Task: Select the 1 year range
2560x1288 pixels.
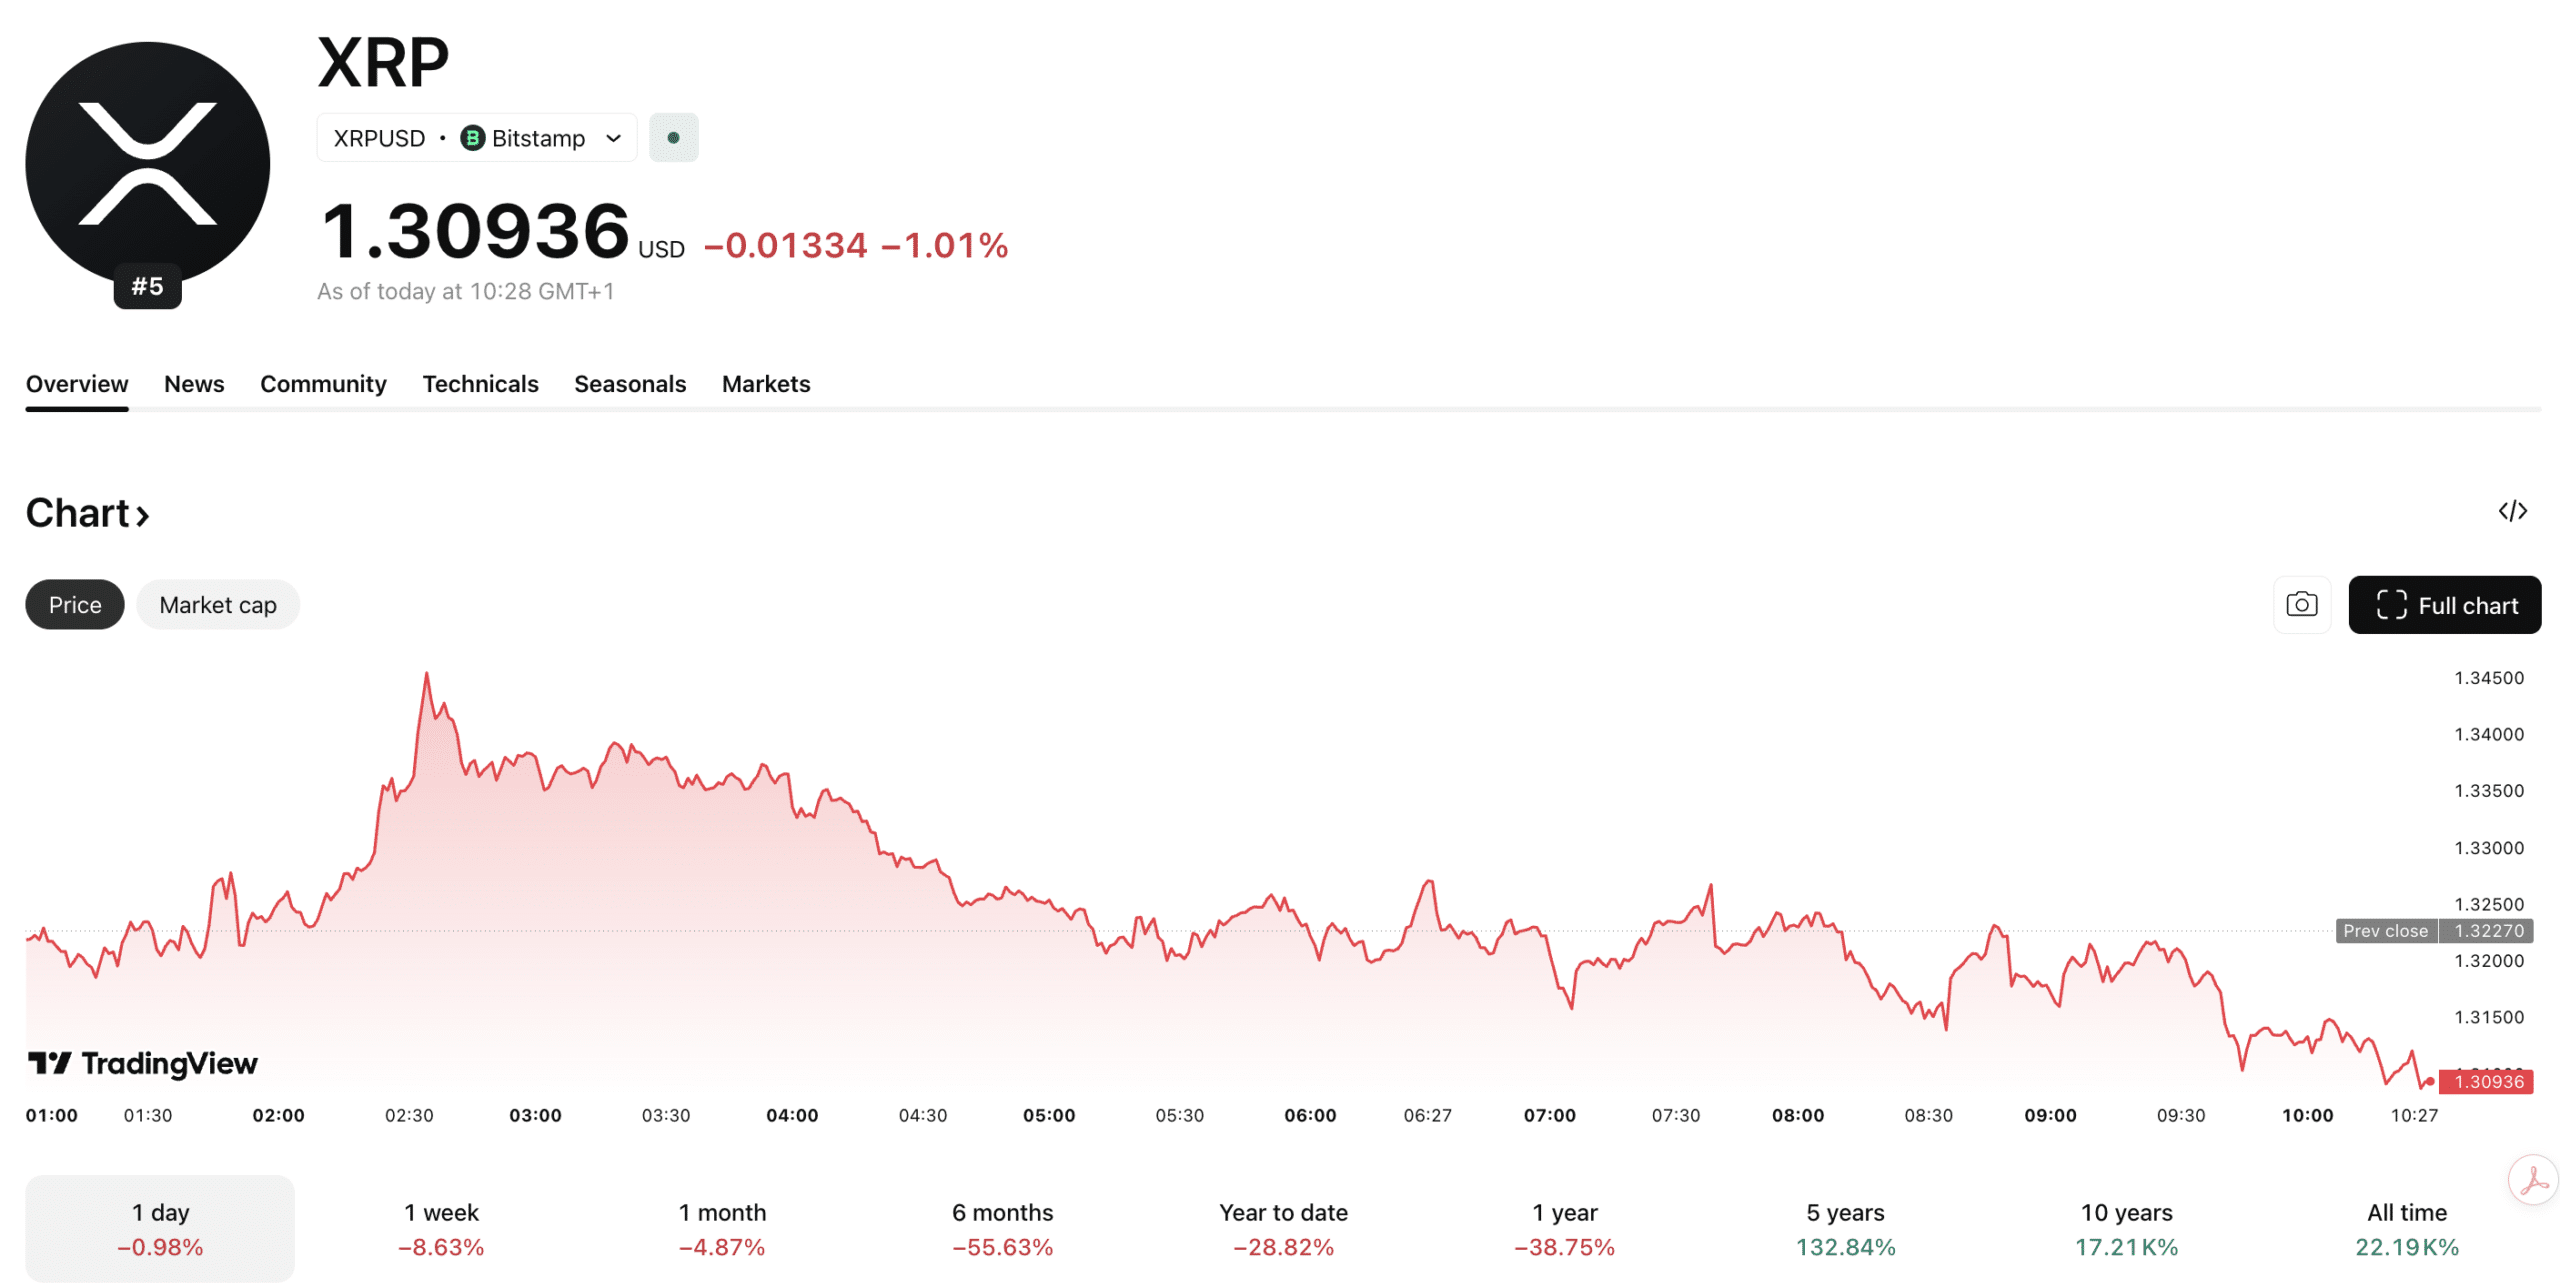Action: click(1565, 1229)
